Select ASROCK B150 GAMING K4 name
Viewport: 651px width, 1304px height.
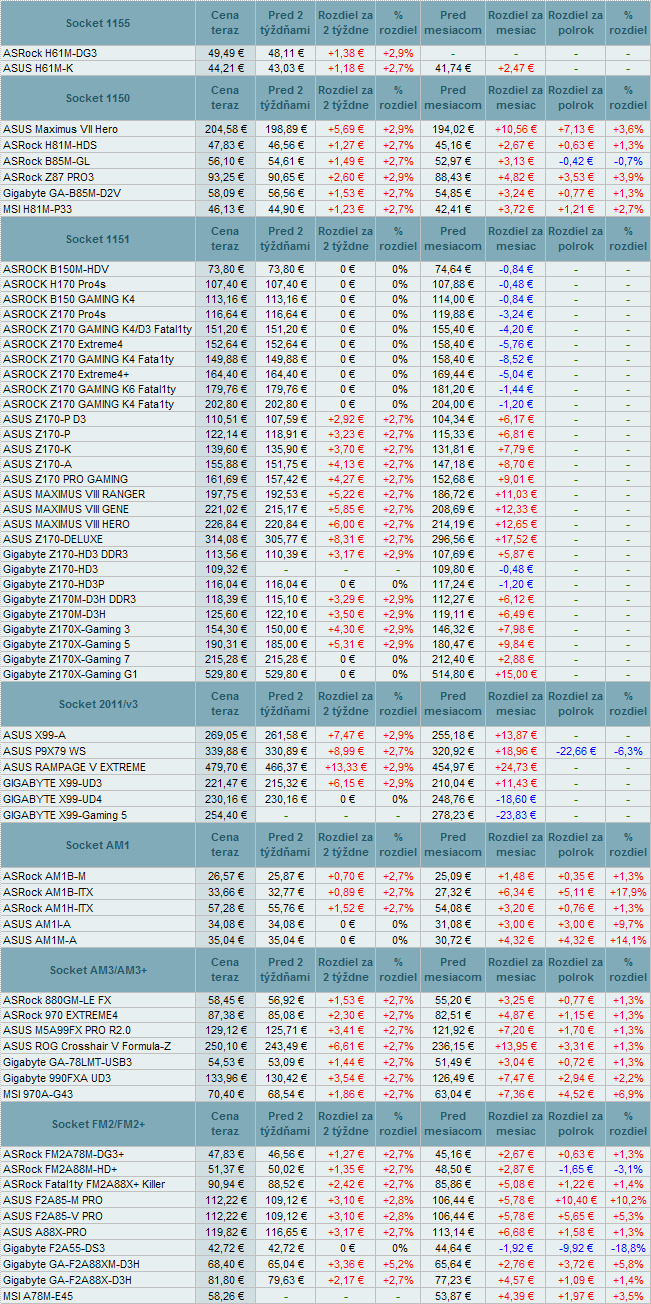pos(69,299)
